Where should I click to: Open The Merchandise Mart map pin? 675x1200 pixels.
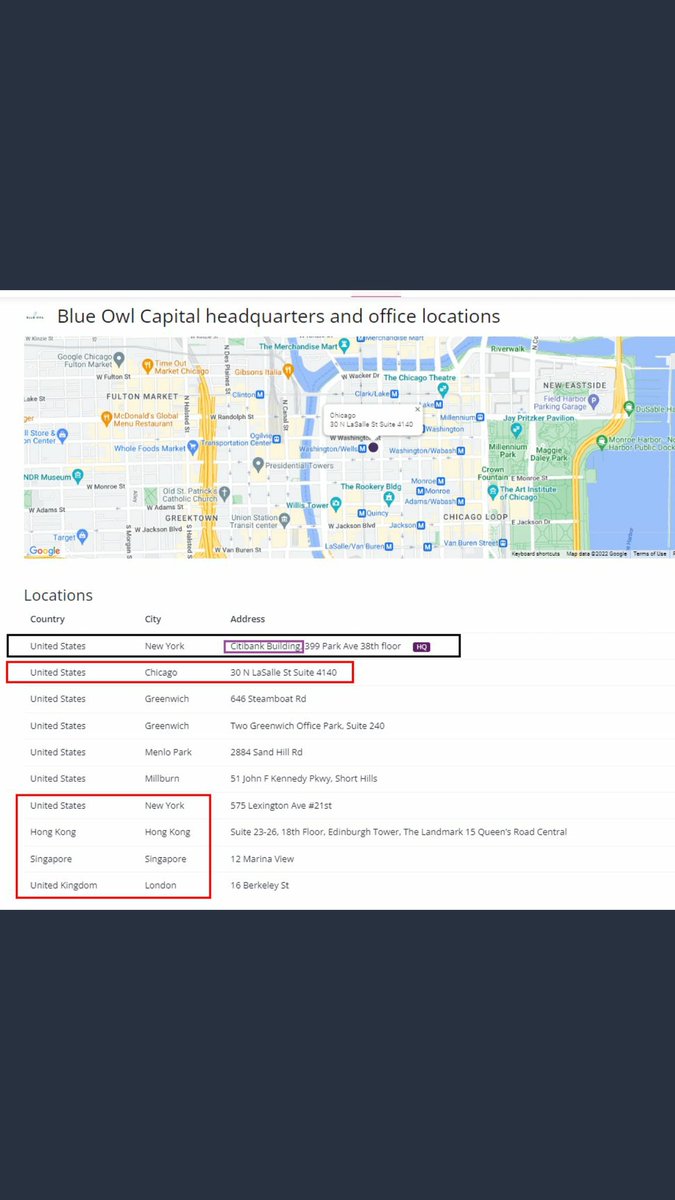pyautogui.click(x=343, y=344)
